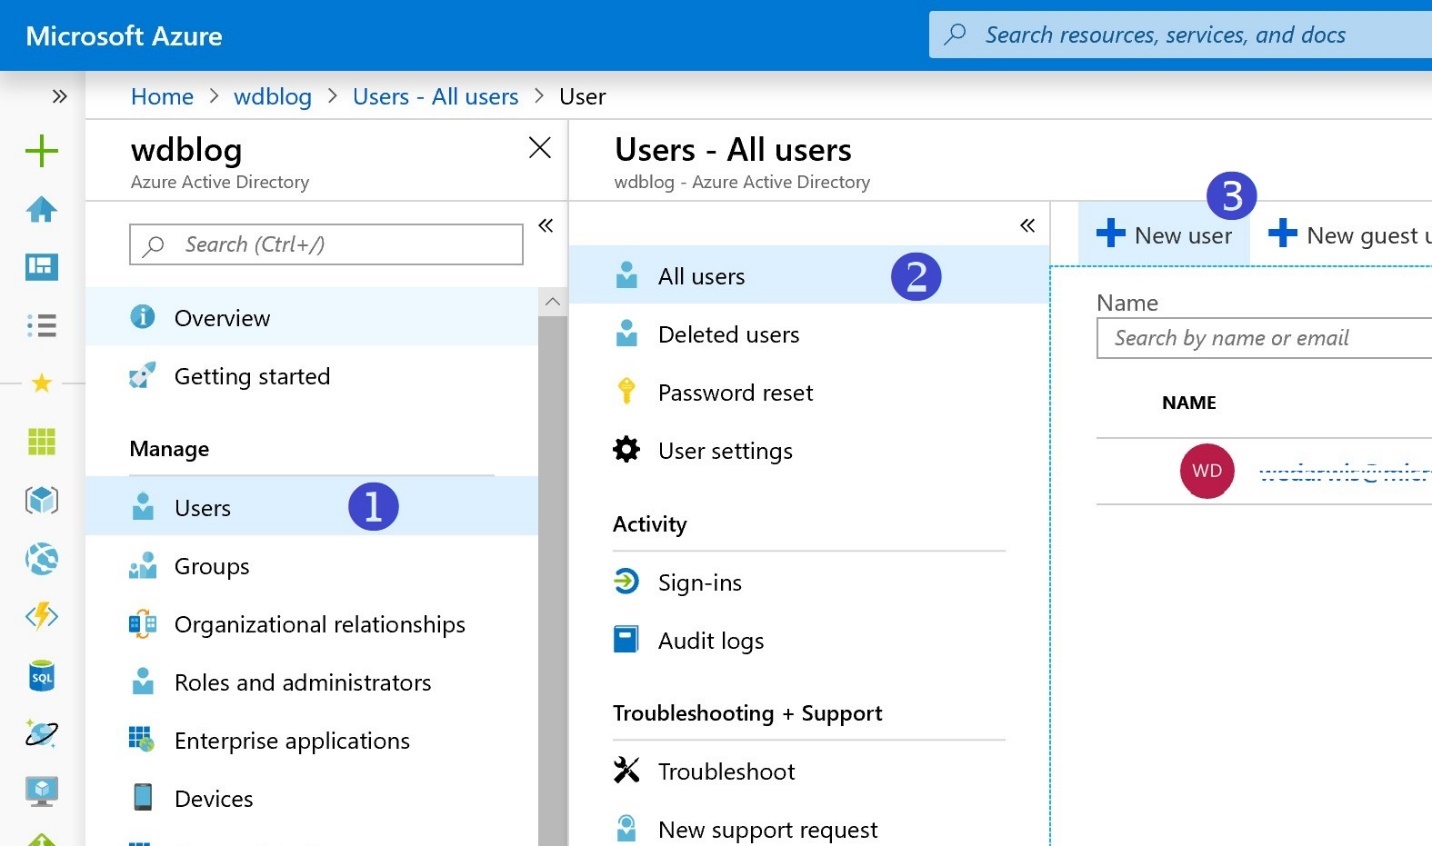This screenshot has width=1432, height=846.
Task: Open User settings
Action: [808, 450]
